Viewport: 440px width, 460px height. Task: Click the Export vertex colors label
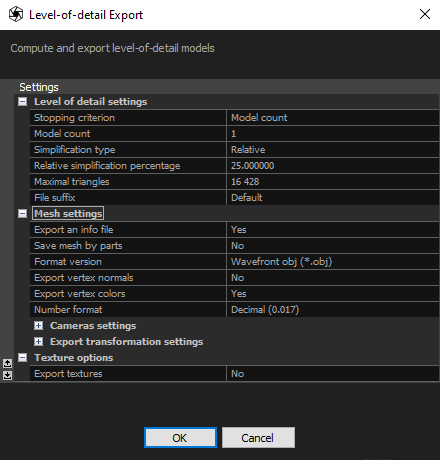pyautogui.click(x=80, y=294)
